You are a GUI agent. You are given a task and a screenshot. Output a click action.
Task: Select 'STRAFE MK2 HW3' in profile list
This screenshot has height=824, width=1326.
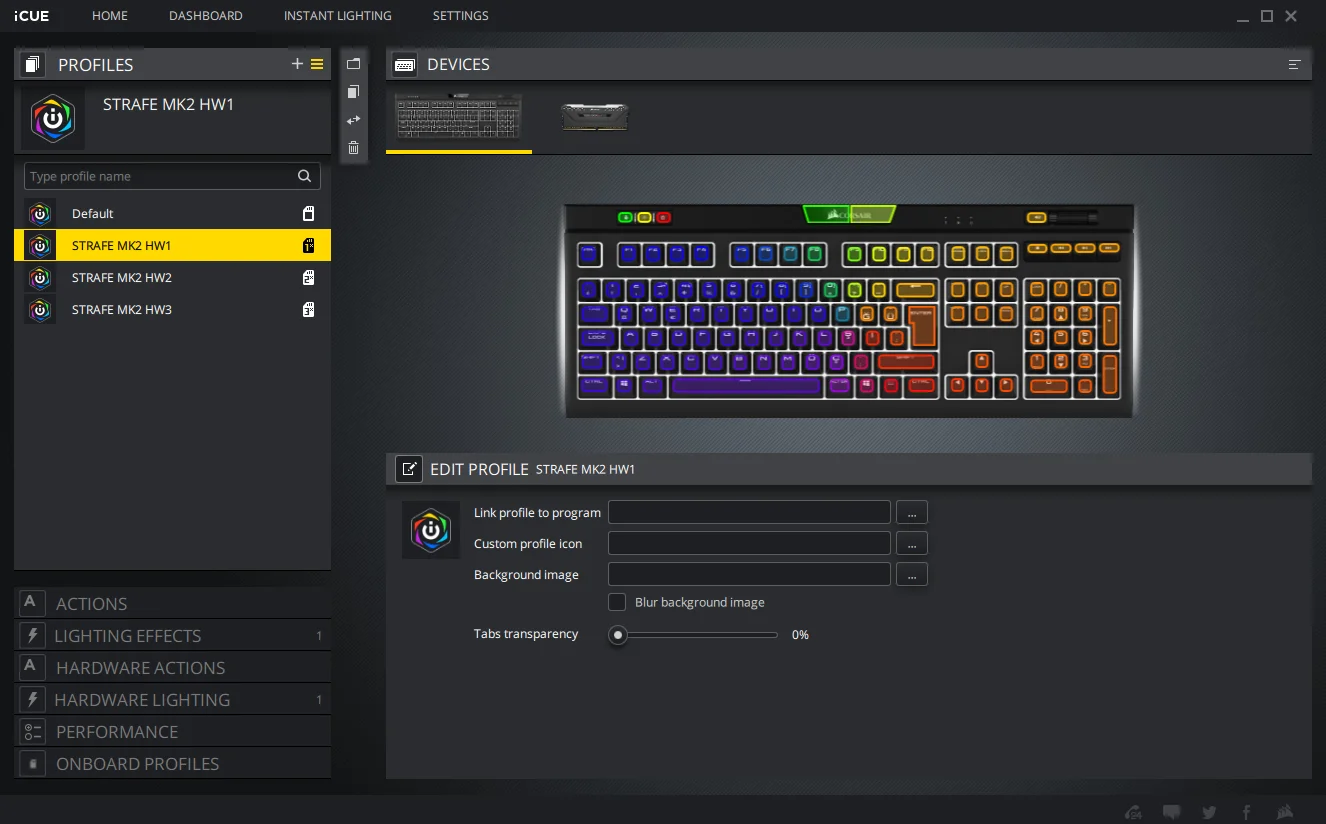172,309
